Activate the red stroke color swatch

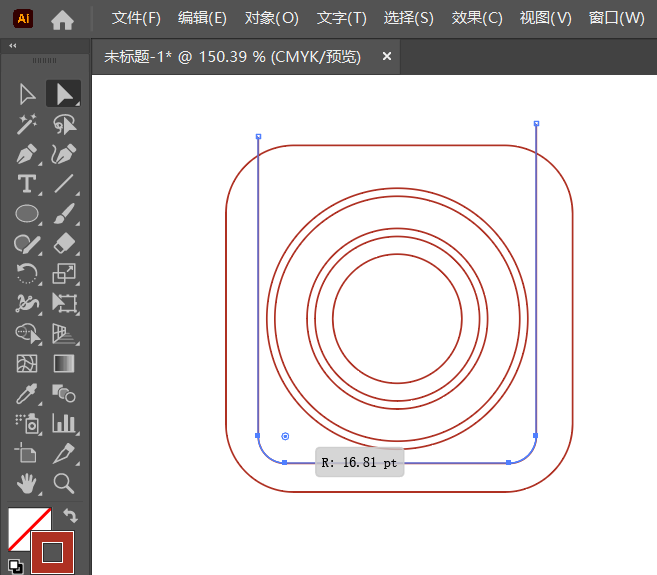coord(52,551)
